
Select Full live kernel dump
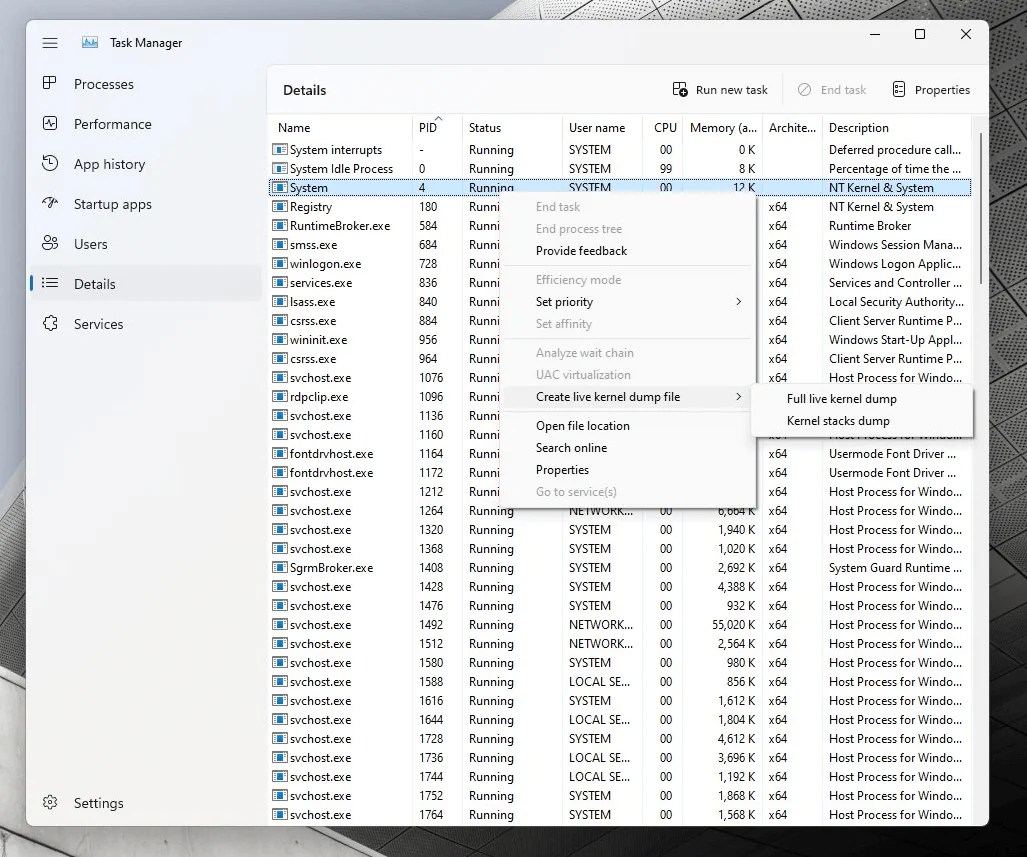(841, 398)
